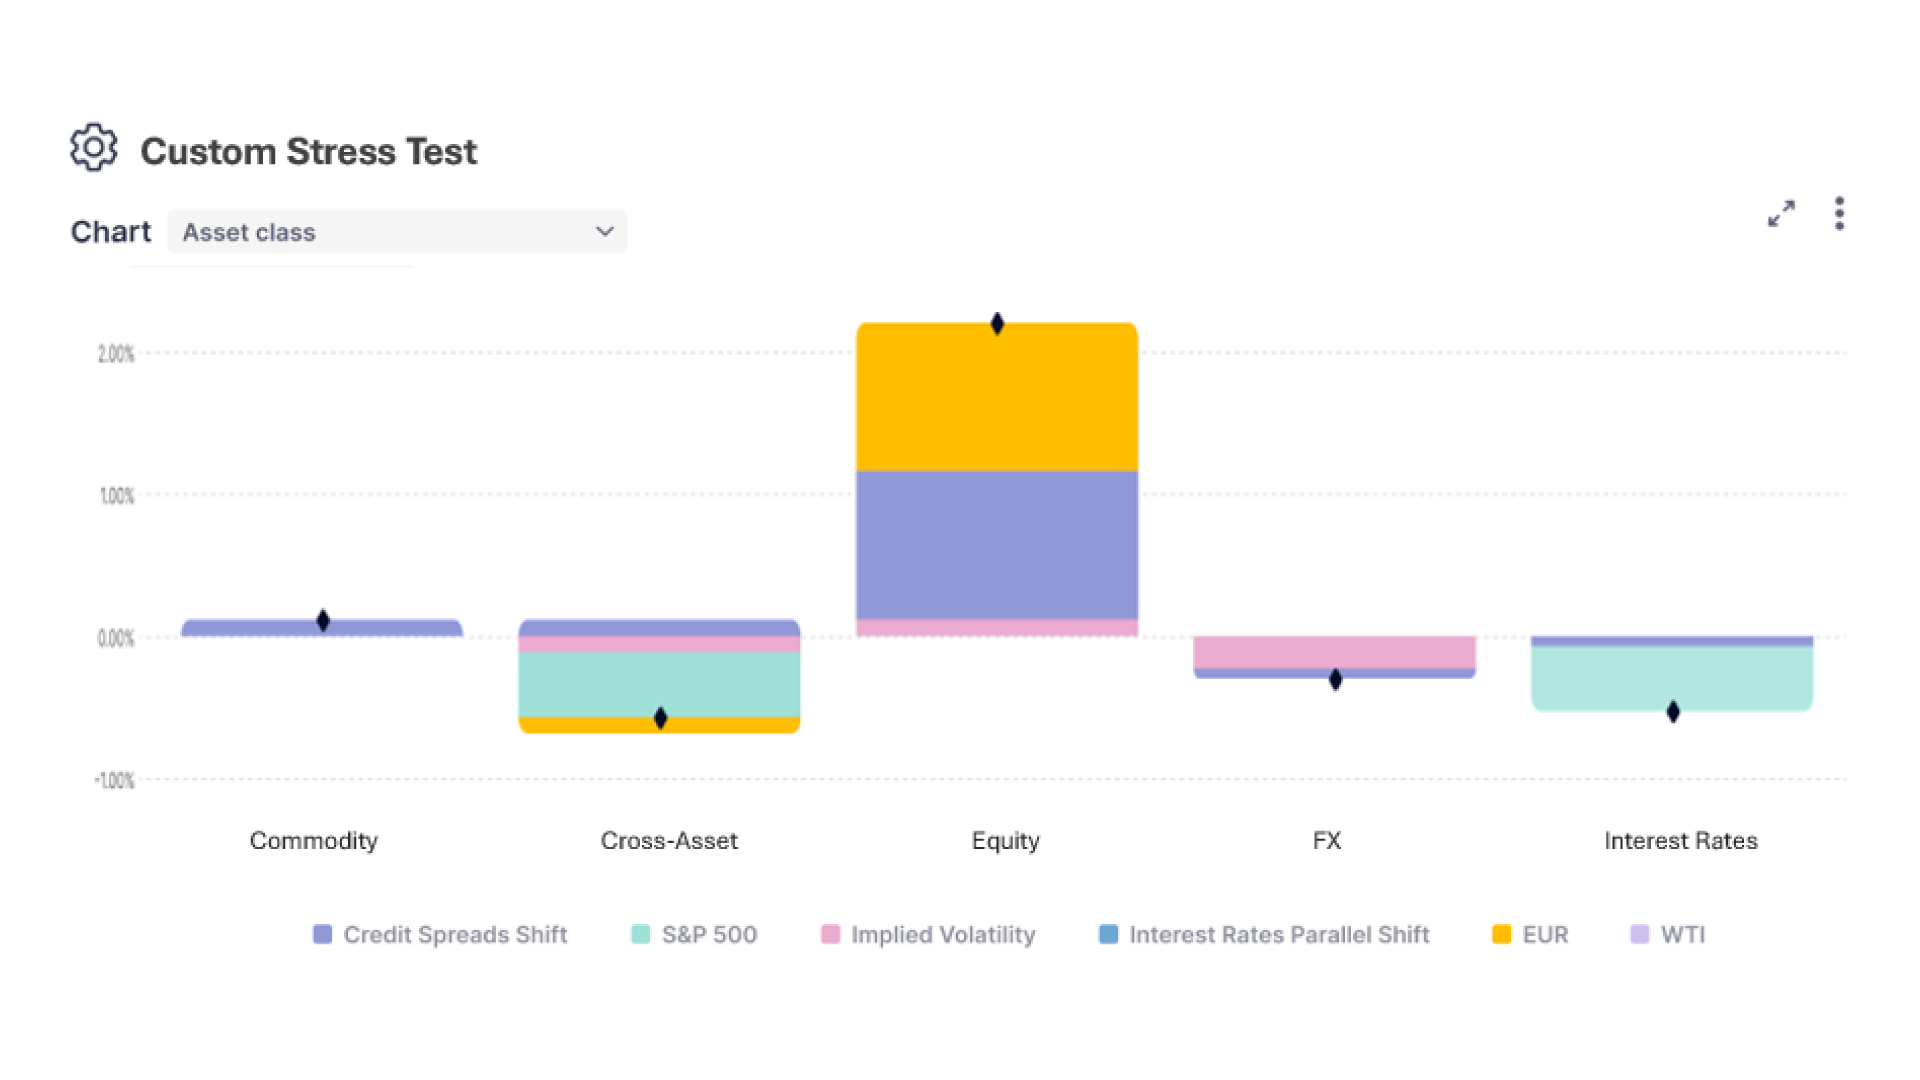The image size is (1920, 1080).
Task: Toggle the Implied Volatility legend series
Action: [942, 934]
